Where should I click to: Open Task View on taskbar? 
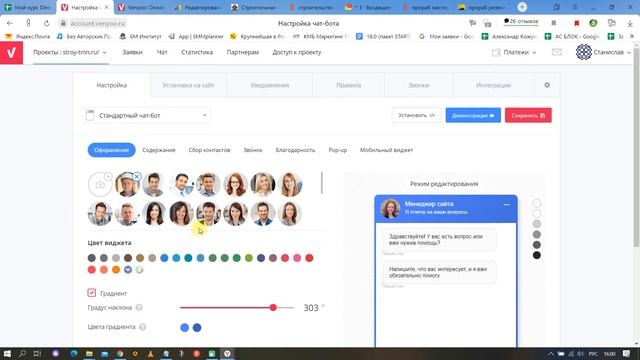point(37,353)
